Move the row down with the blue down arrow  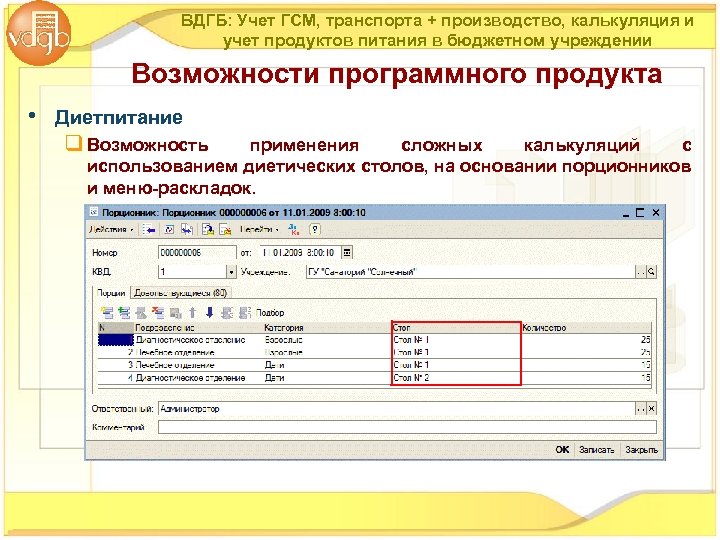[209, 313]
